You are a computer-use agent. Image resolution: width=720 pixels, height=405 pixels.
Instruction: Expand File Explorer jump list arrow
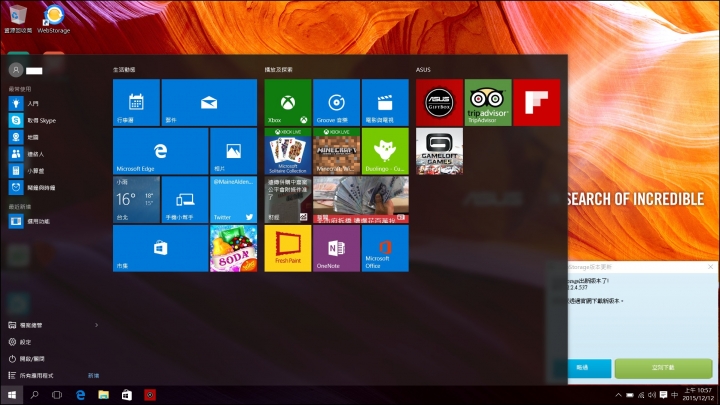pos(96,325)
